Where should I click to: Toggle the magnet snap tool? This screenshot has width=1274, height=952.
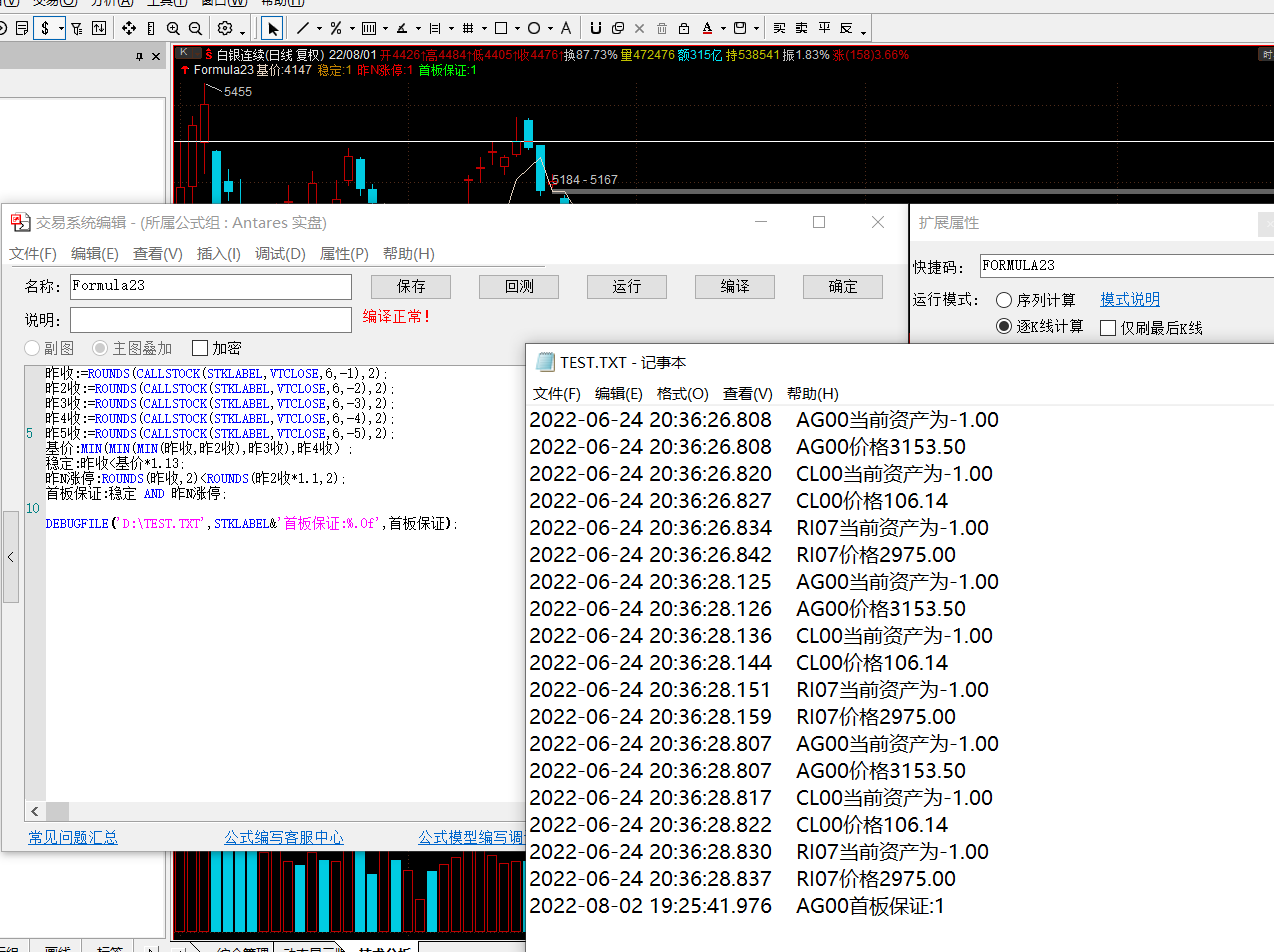(597, 29)
